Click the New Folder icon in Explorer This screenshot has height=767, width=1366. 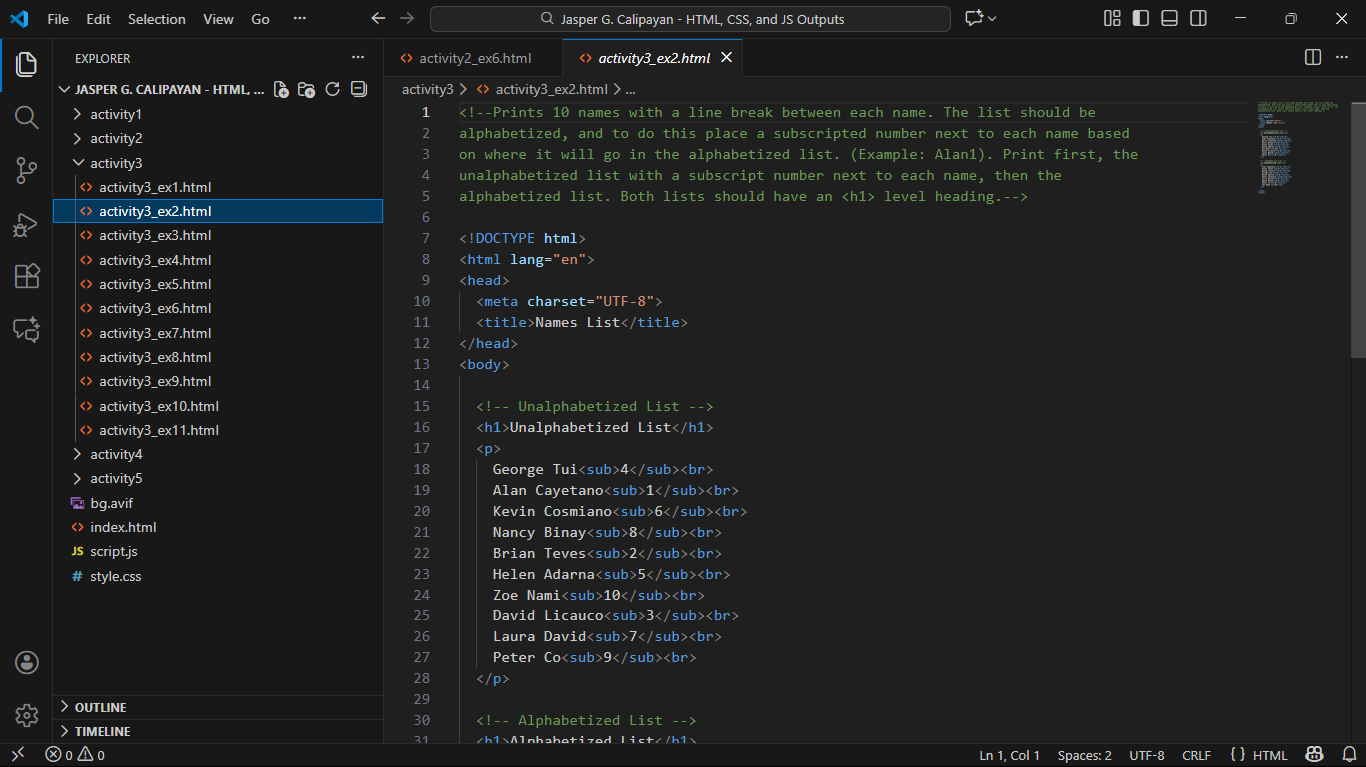point(307,89)
